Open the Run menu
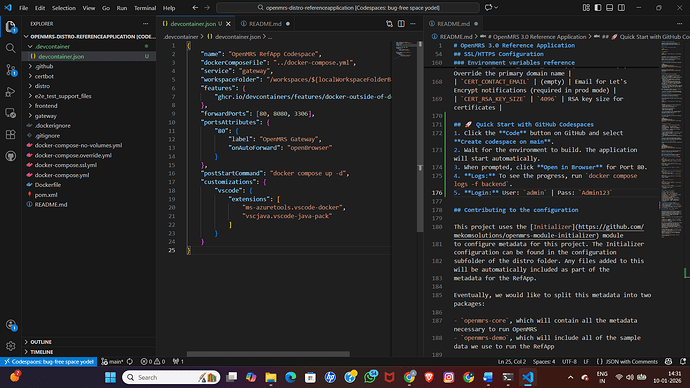 tap(122, 8)
